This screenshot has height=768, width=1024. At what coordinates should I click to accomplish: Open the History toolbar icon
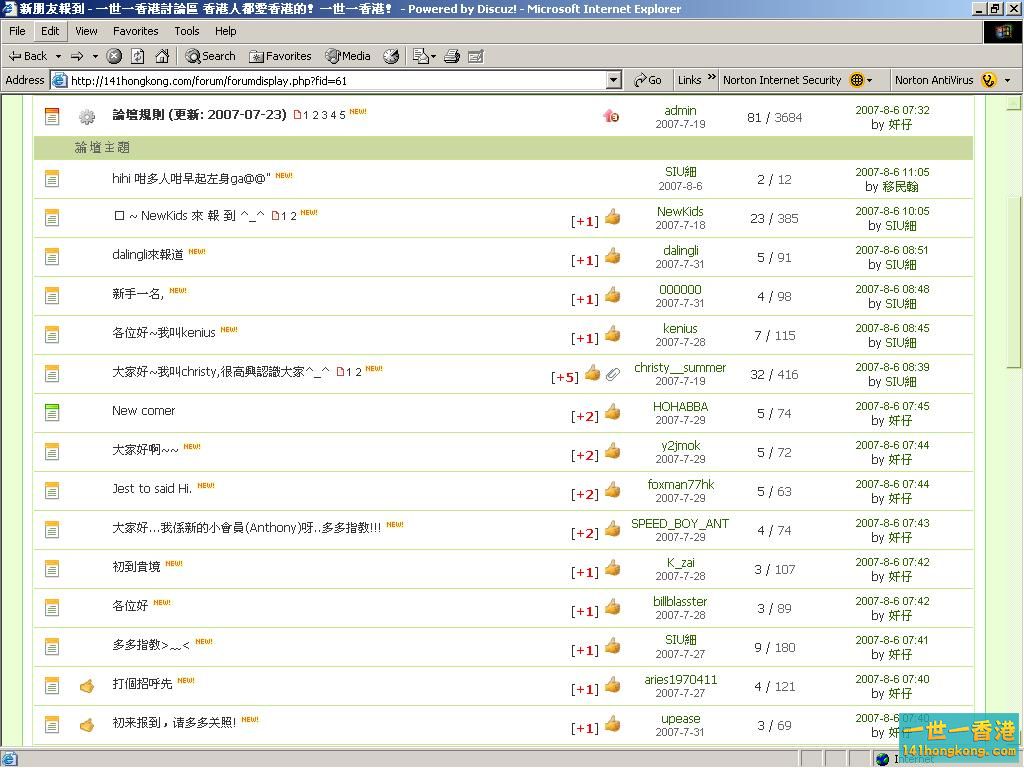click(x=391, y=56)
